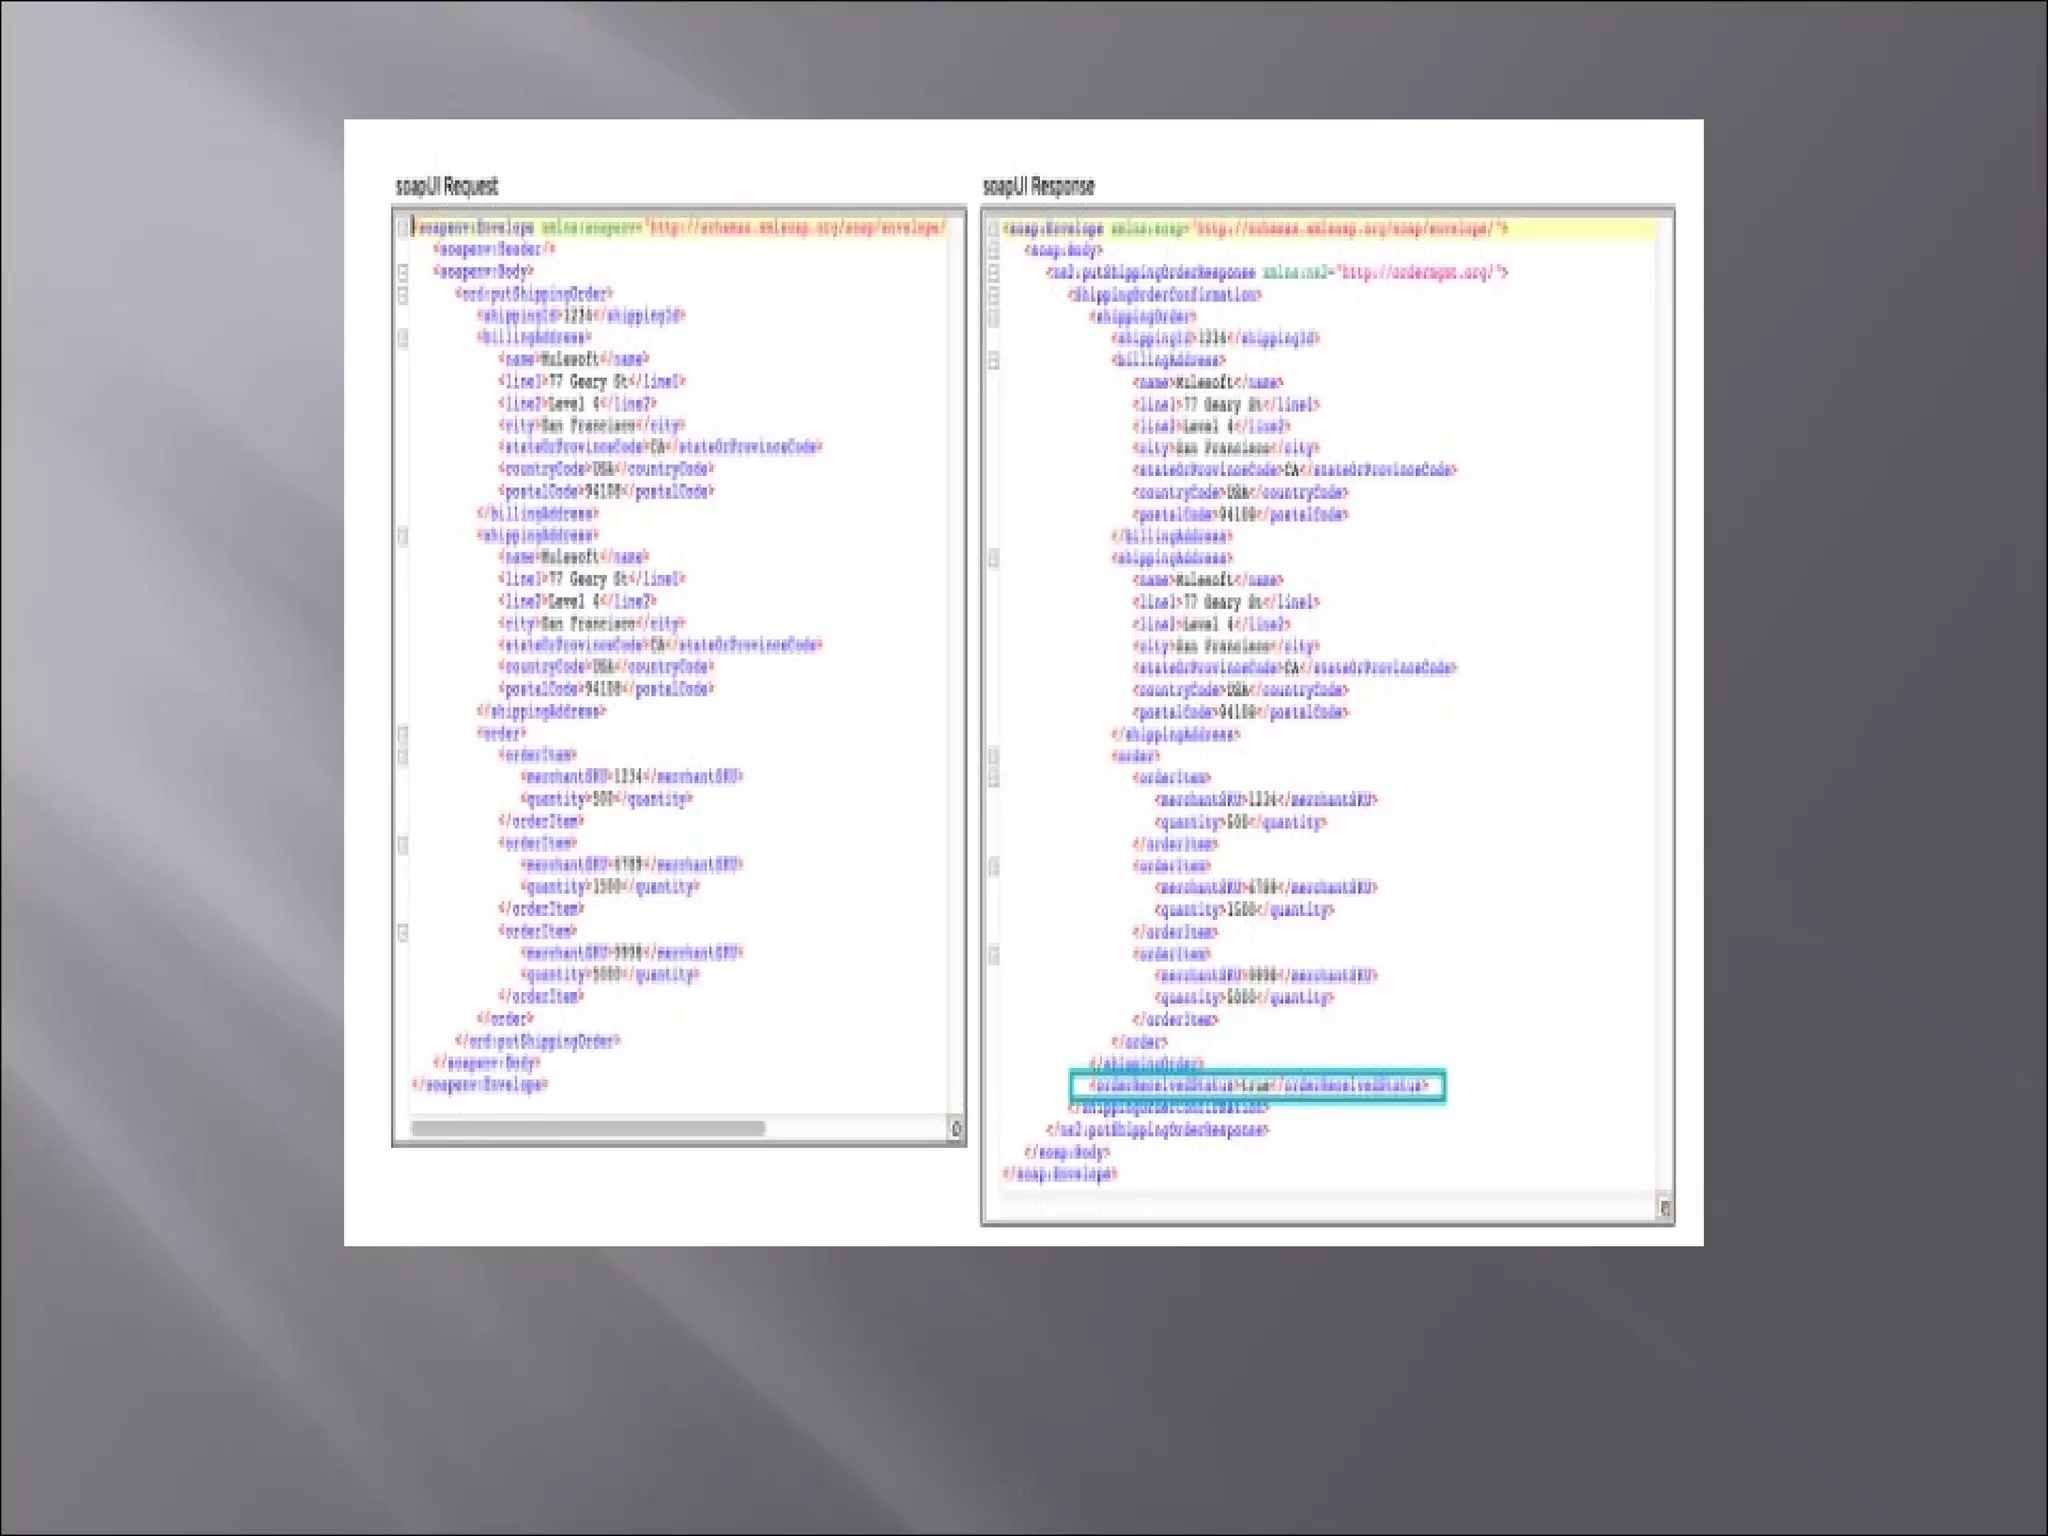This screenshot has height=1536, width=2048.
Task: Fold third orderItem in request pane
Action: [403, 933]
